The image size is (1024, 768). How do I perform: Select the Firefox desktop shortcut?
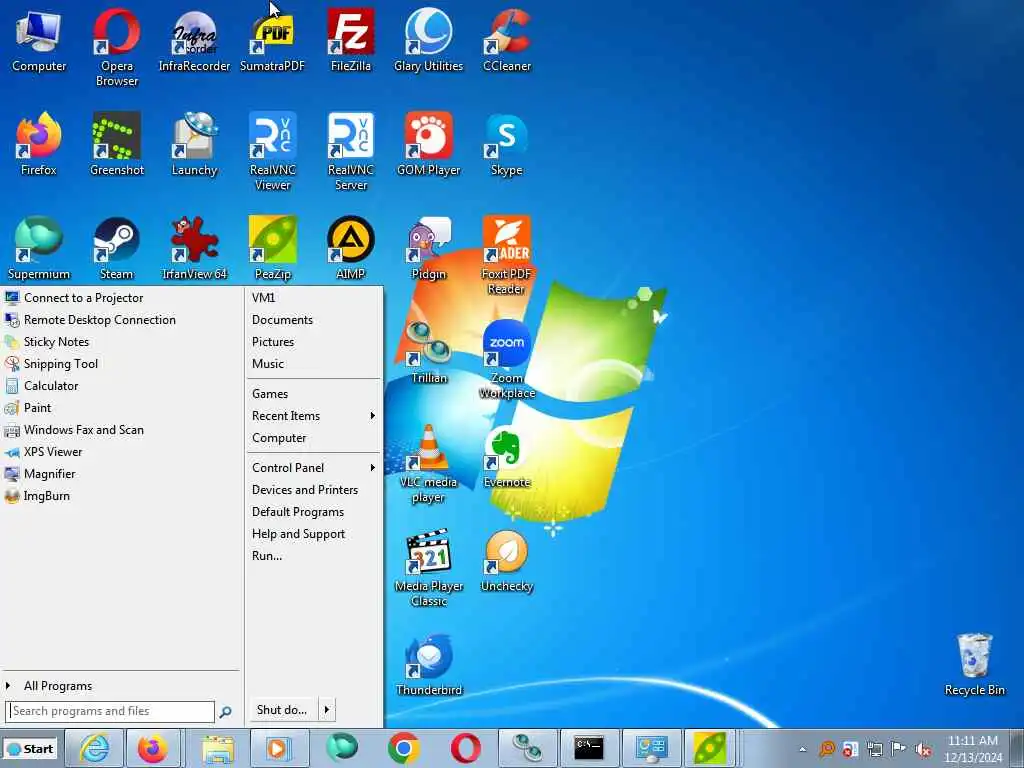tap(39, 144)
